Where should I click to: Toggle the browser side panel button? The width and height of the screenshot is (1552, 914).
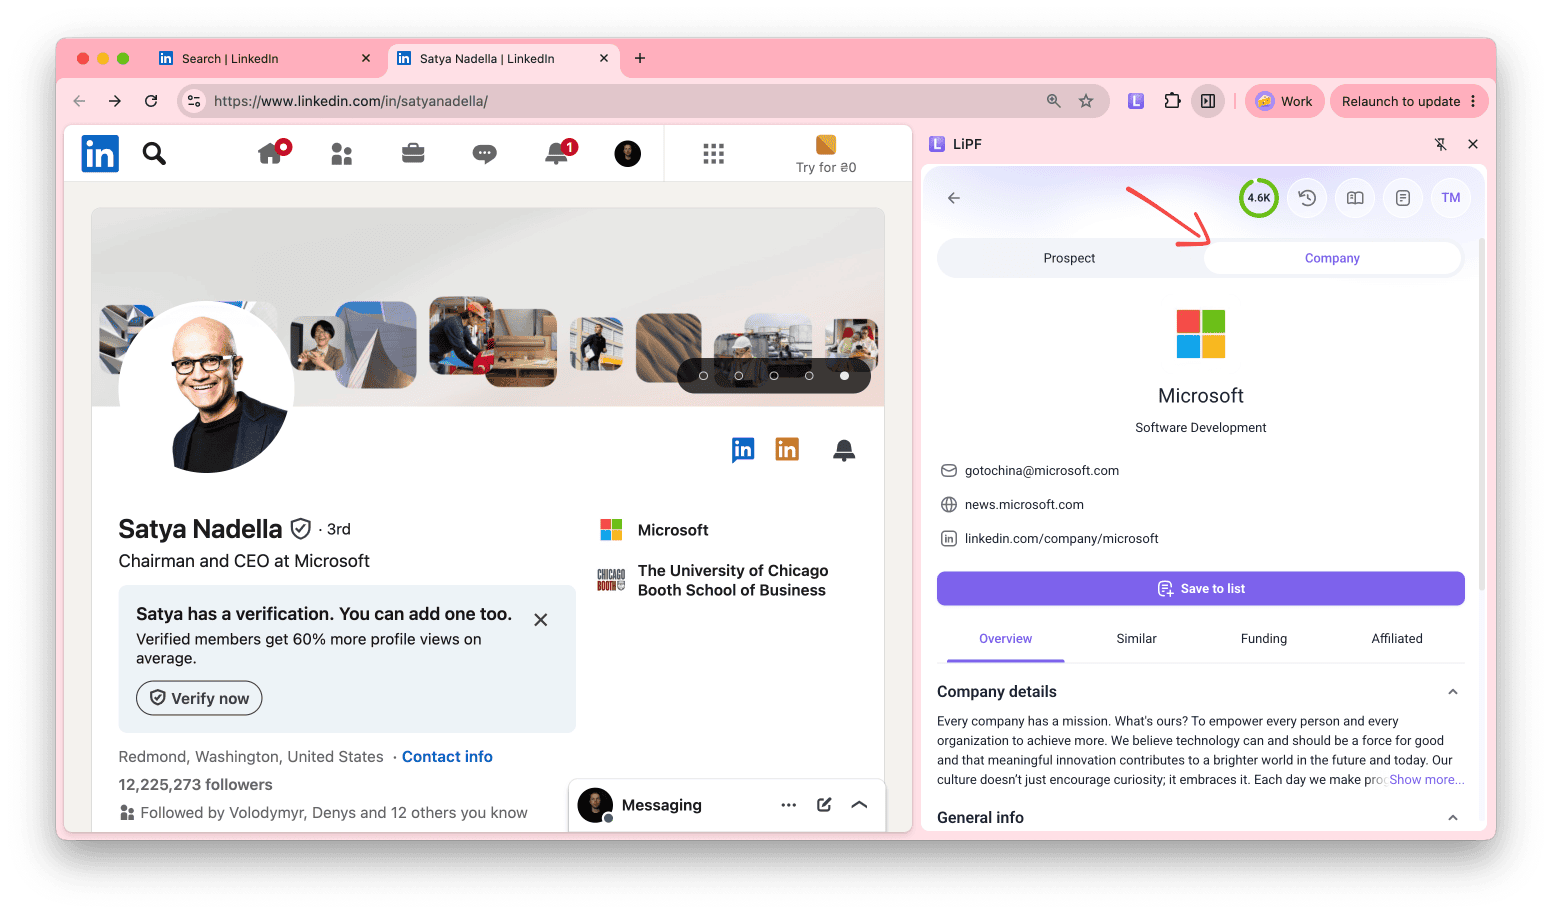(x=1208, y=101)
